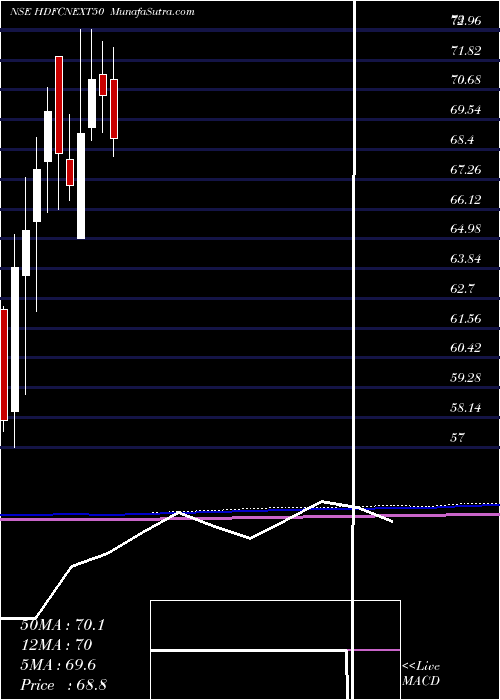The height and width of the screenshot is (700, 500).
Task: Click the 50MA : 70.1 readout
Action: tap(62, 625)
